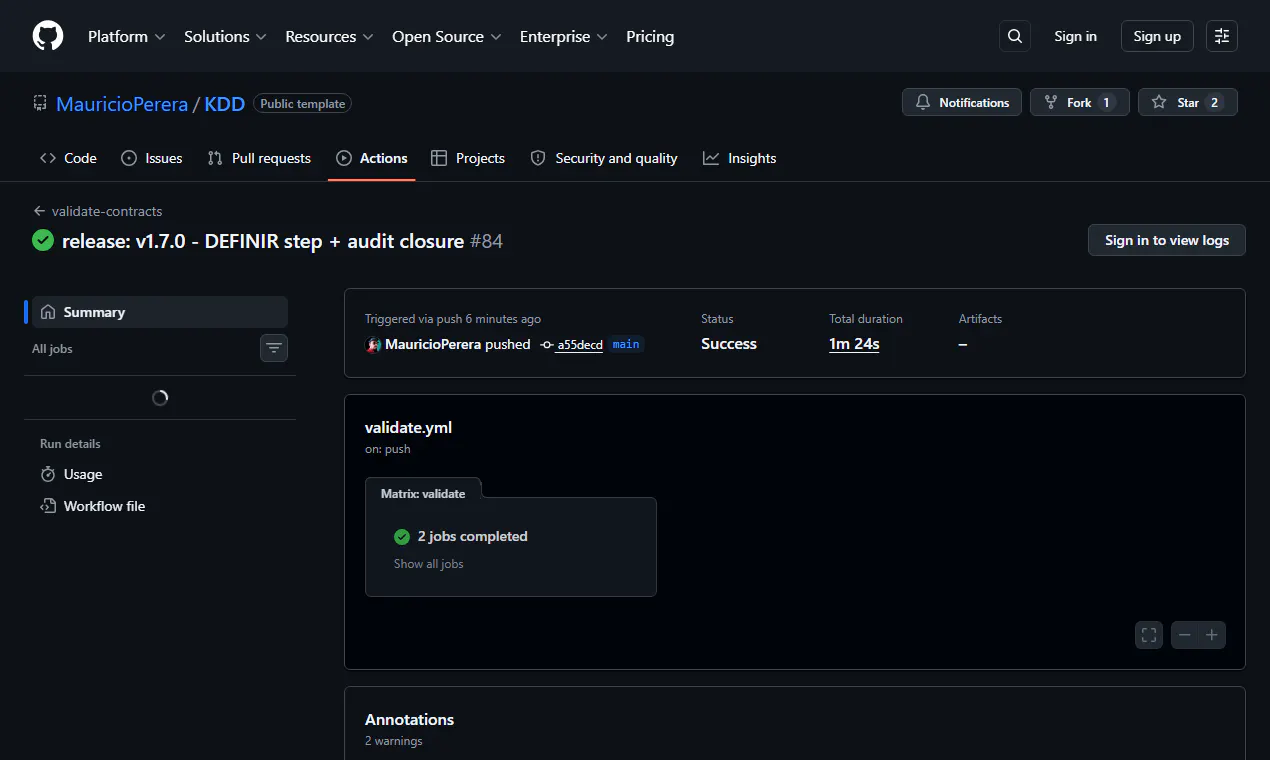Viewport: 1270px width, 760px height.
Task: Expand the Enterprise menu
Action: 563,36
